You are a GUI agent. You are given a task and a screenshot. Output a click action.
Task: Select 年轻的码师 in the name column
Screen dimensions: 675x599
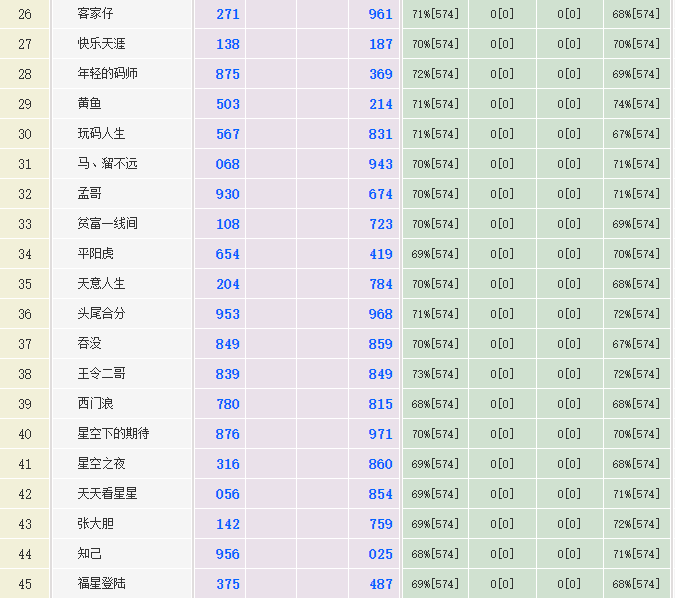tap(108, 74)
